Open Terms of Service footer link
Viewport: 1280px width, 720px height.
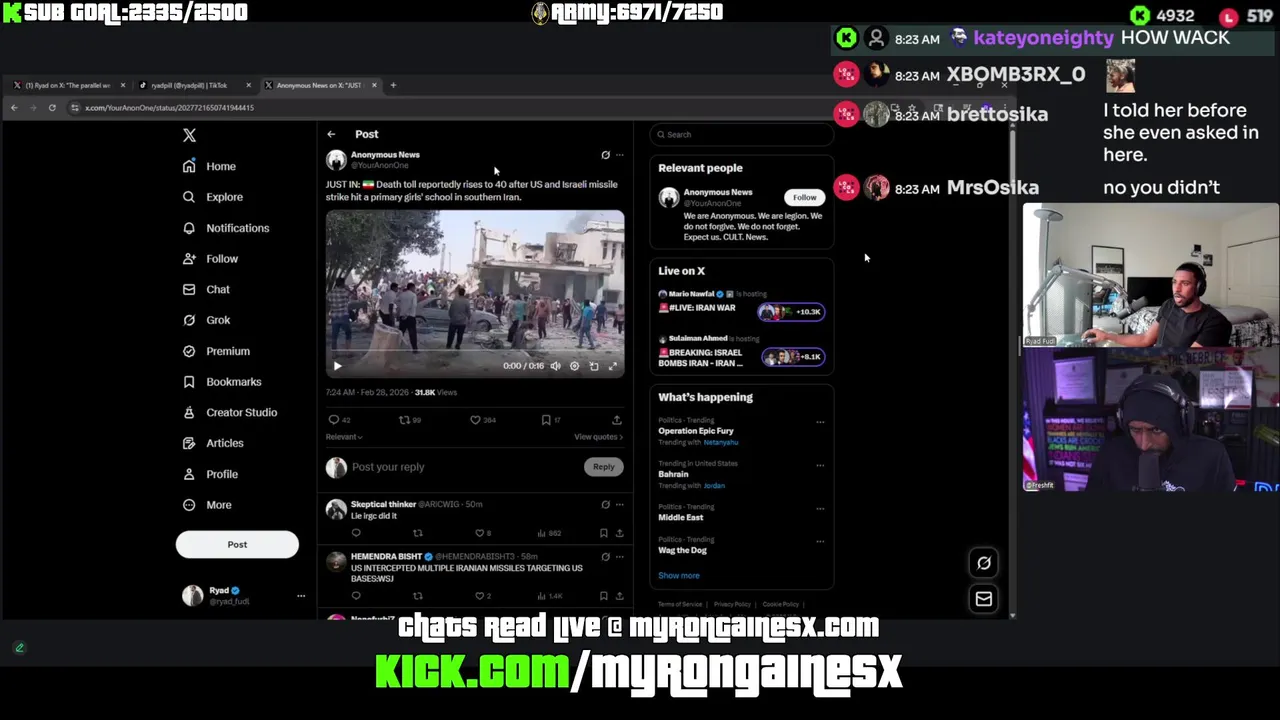point(680,604)
